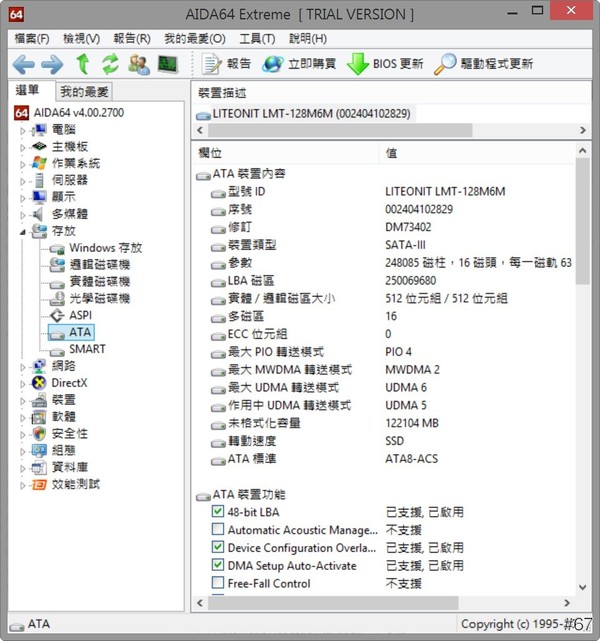The image size is (600, 641).
Task: Expand the 顯示 tree node
Action: click(x=22, y=198)
